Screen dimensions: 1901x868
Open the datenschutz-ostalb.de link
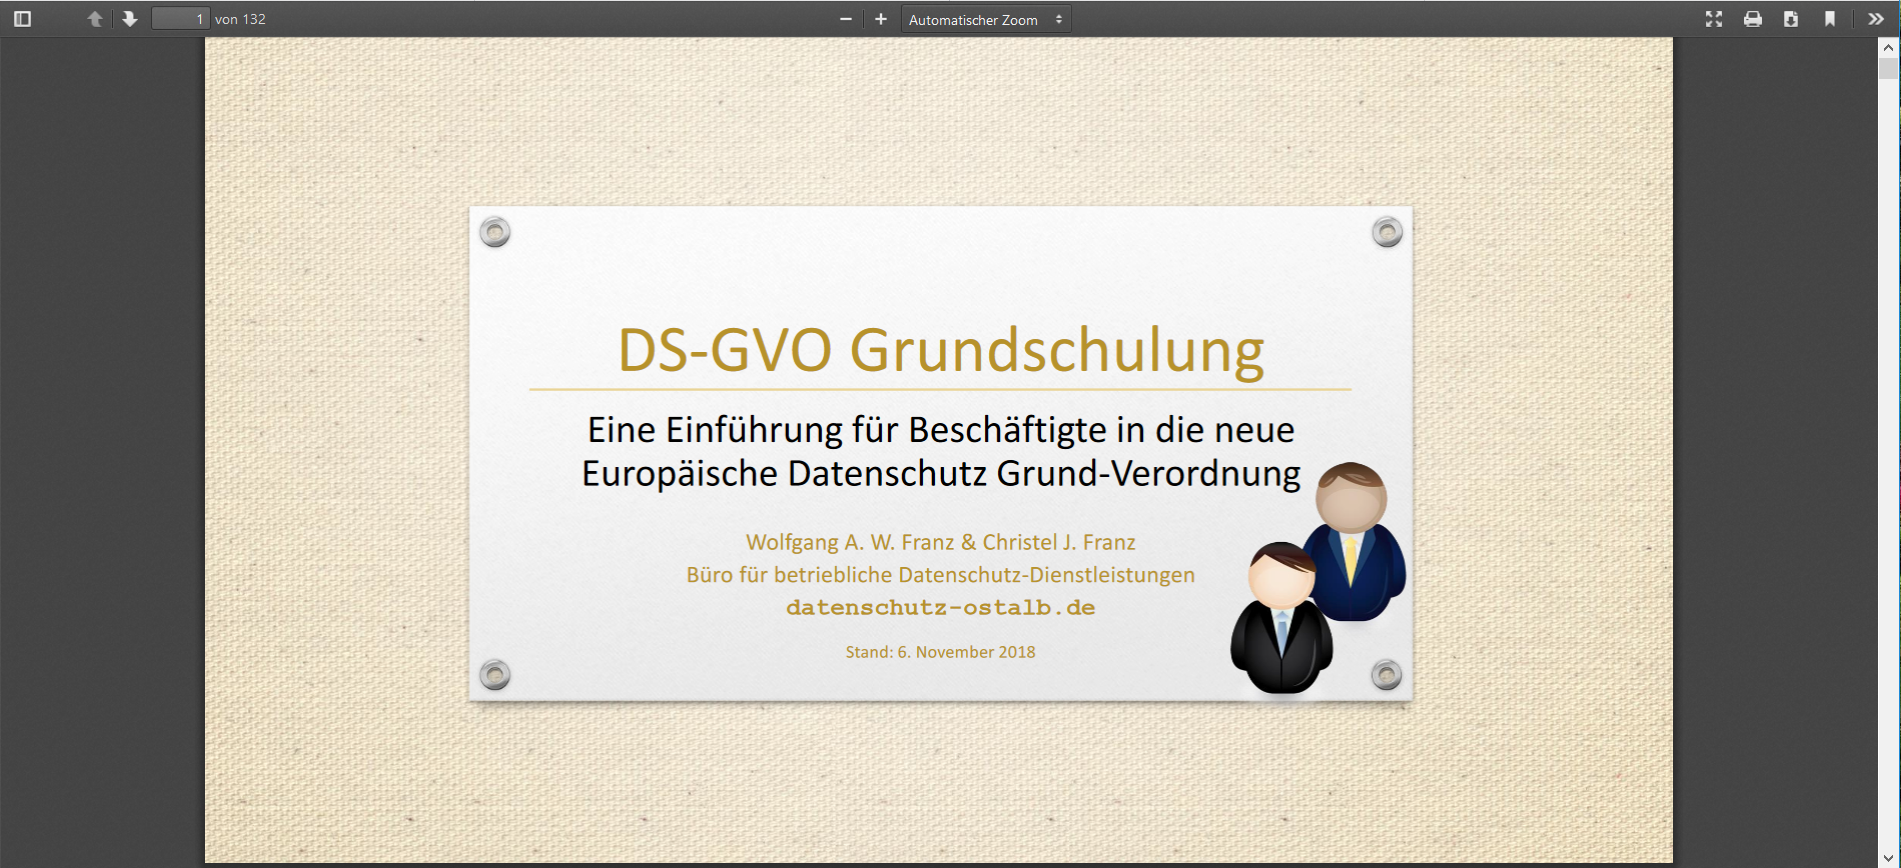tap(940, 608)
